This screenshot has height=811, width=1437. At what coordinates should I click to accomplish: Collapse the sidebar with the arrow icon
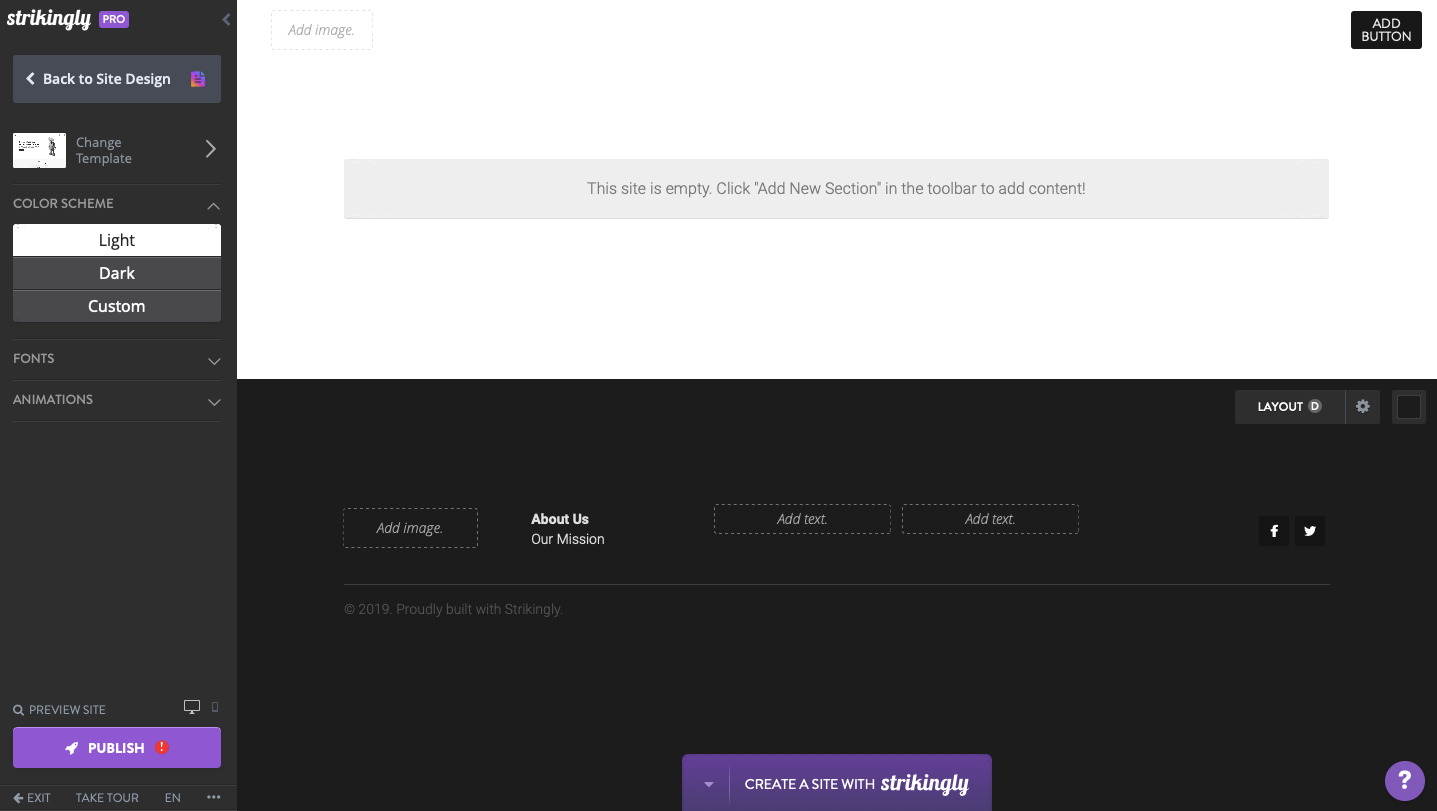coord(225,19)
